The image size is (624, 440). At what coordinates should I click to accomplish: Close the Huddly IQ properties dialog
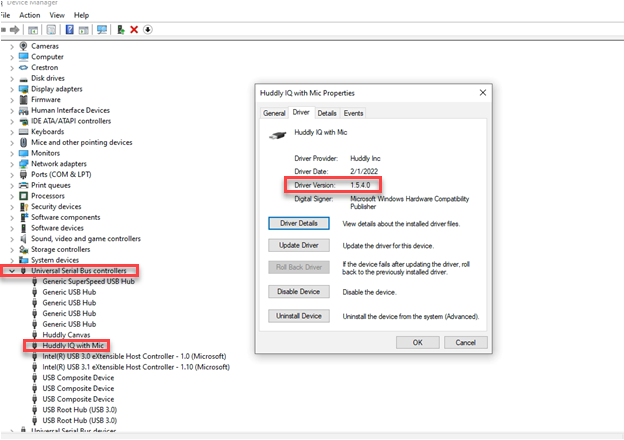coord(482,92)
